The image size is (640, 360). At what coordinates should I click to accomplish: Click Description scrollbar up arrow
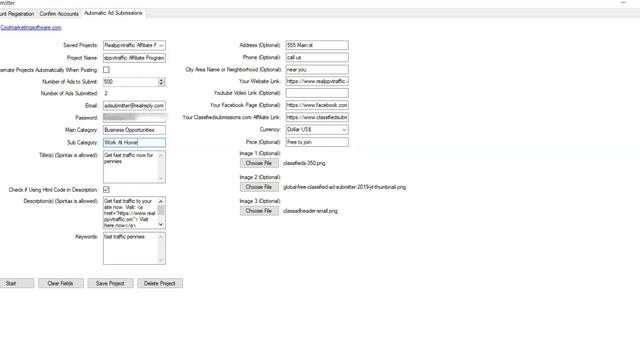[161, 201]
